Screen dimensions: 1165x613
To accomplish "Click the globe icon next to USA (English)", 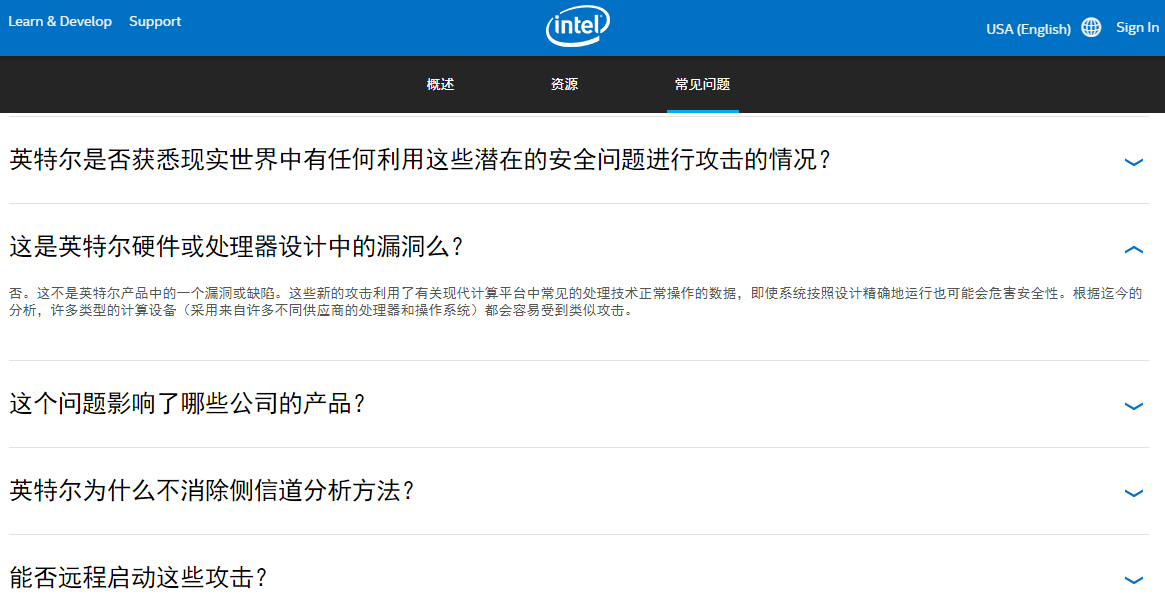I will pyautogui.click(x=1090, y=26).
